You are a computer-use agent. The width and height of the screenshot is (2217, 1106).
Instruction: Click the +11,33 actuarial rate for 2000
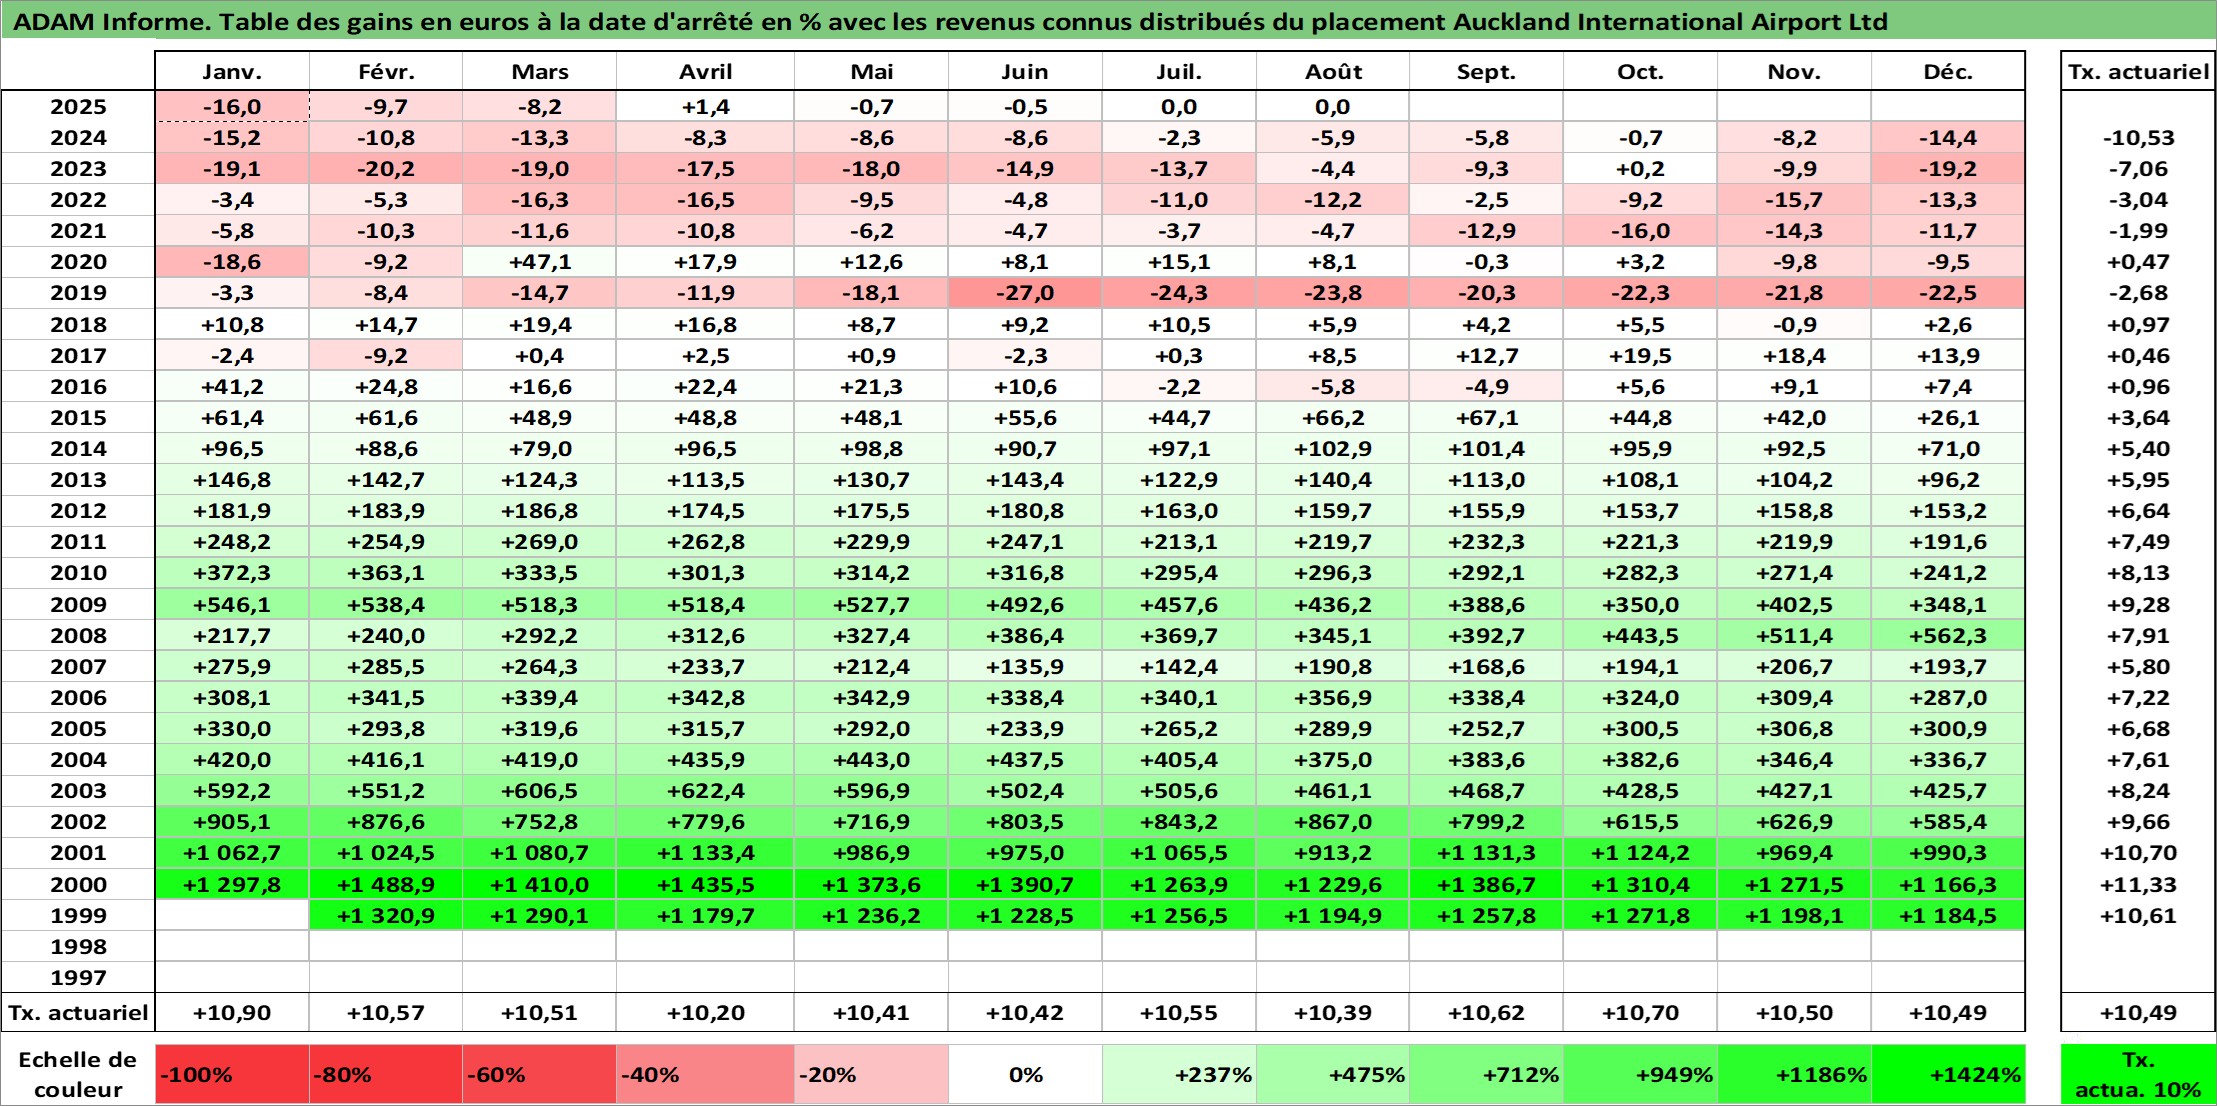tap(2138, 884)
